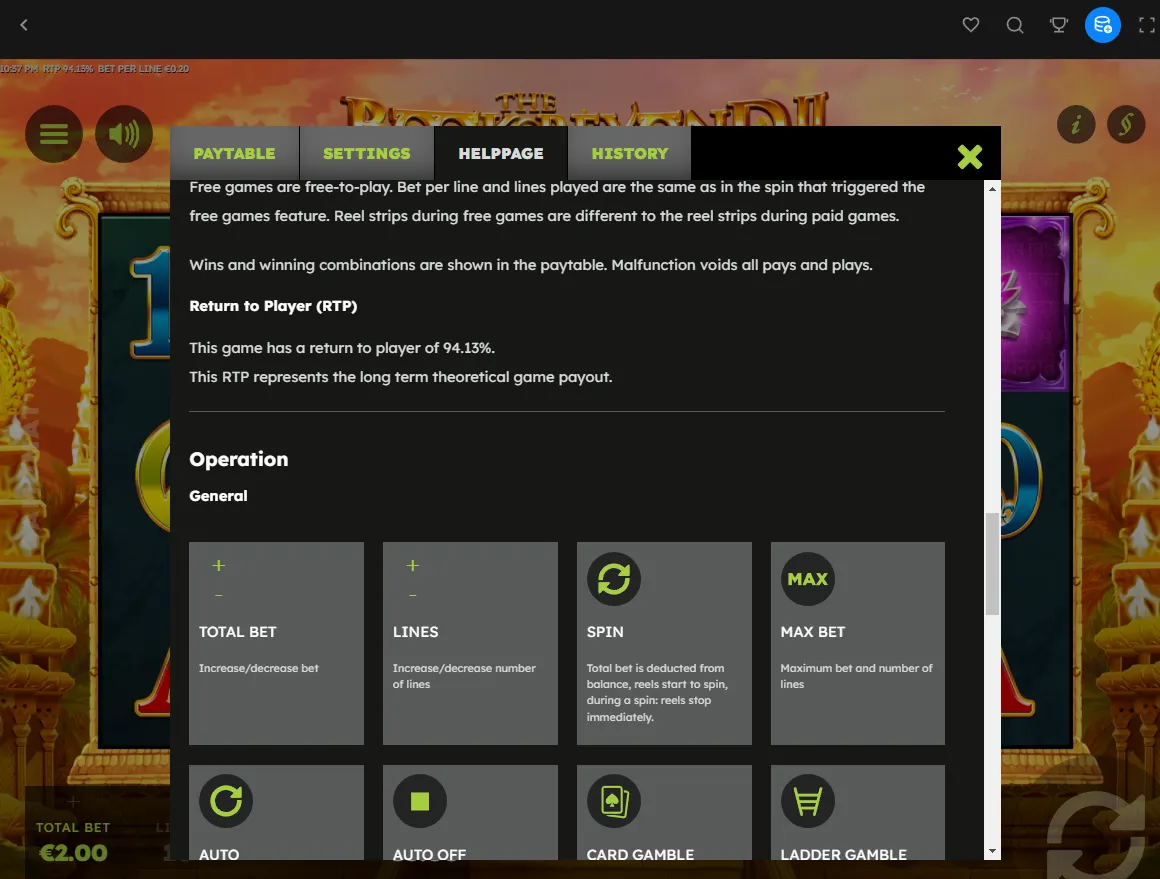Close the help dialog with green X
The image size is (1160, 879).
point(970,156)
